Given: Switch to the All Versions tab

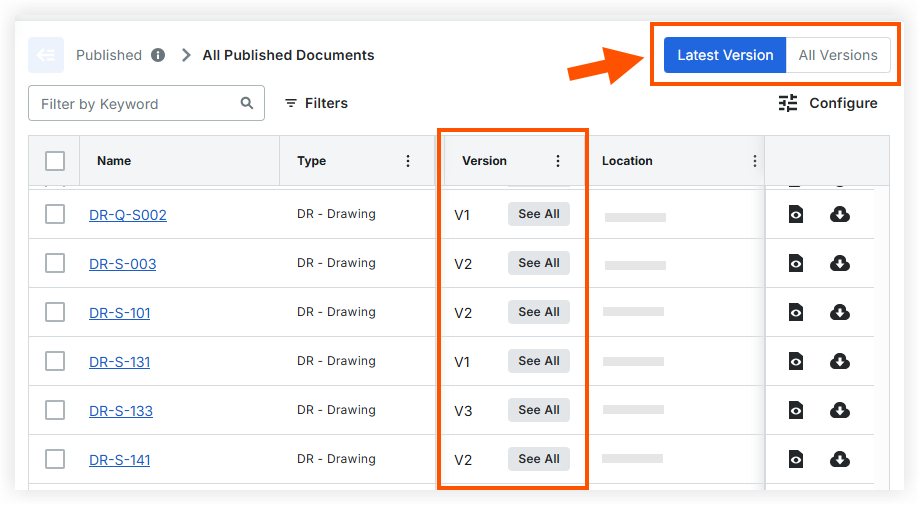Looking at the screenshot, I should click(x=838, y=55).
